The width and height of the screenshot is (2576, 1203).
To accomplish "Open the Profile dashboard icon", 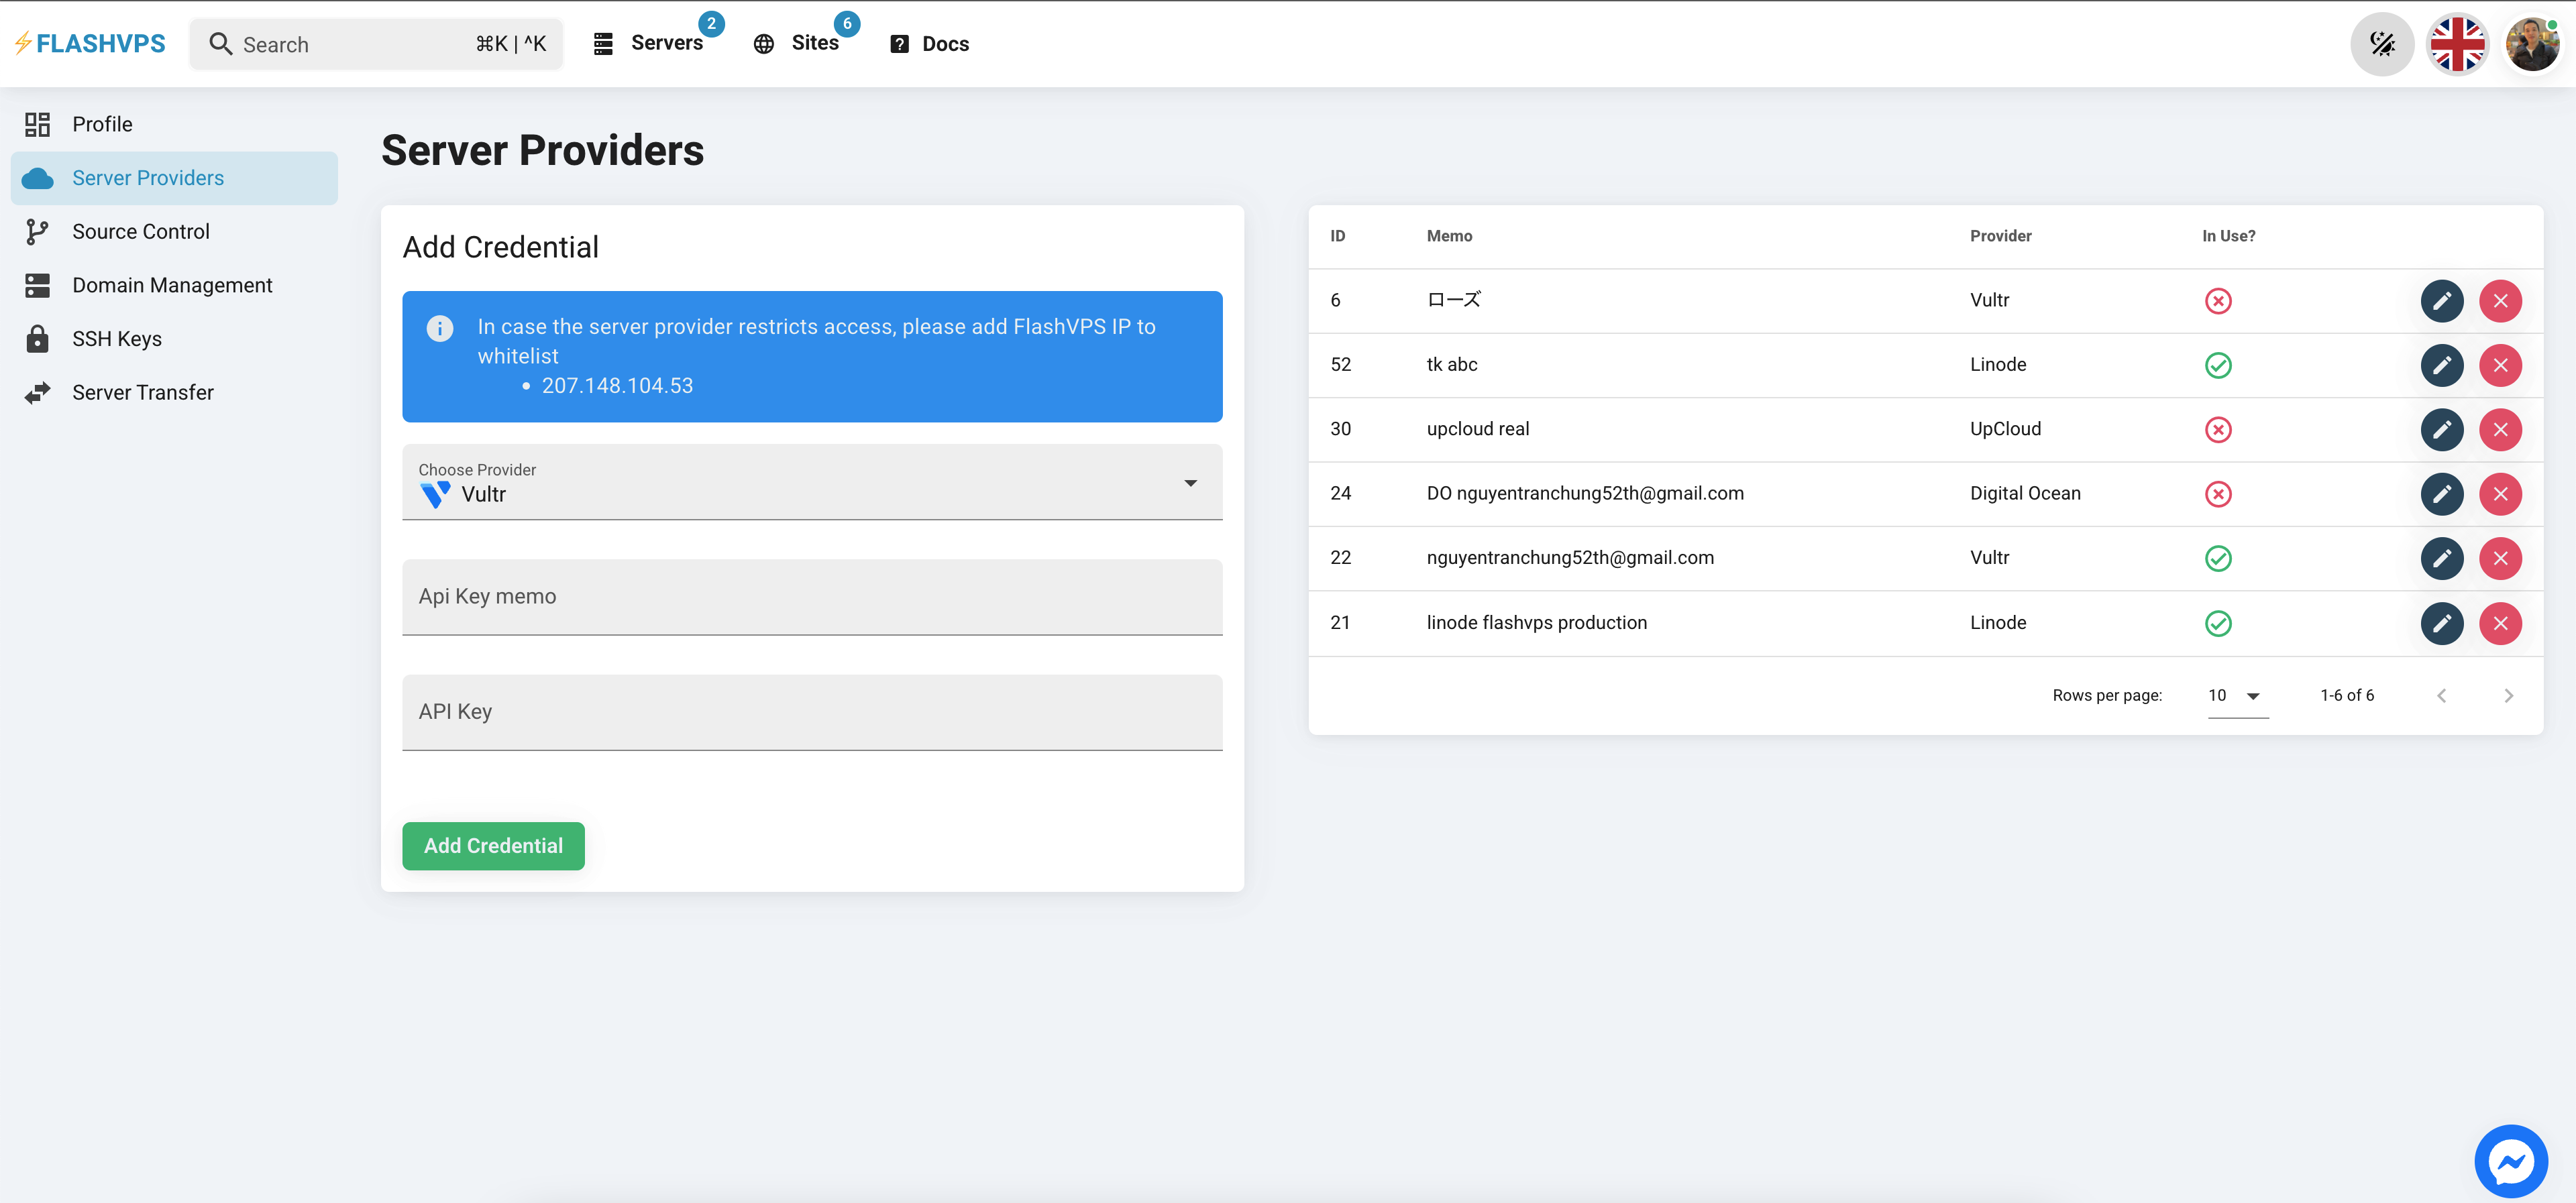I will coord(37,124).
